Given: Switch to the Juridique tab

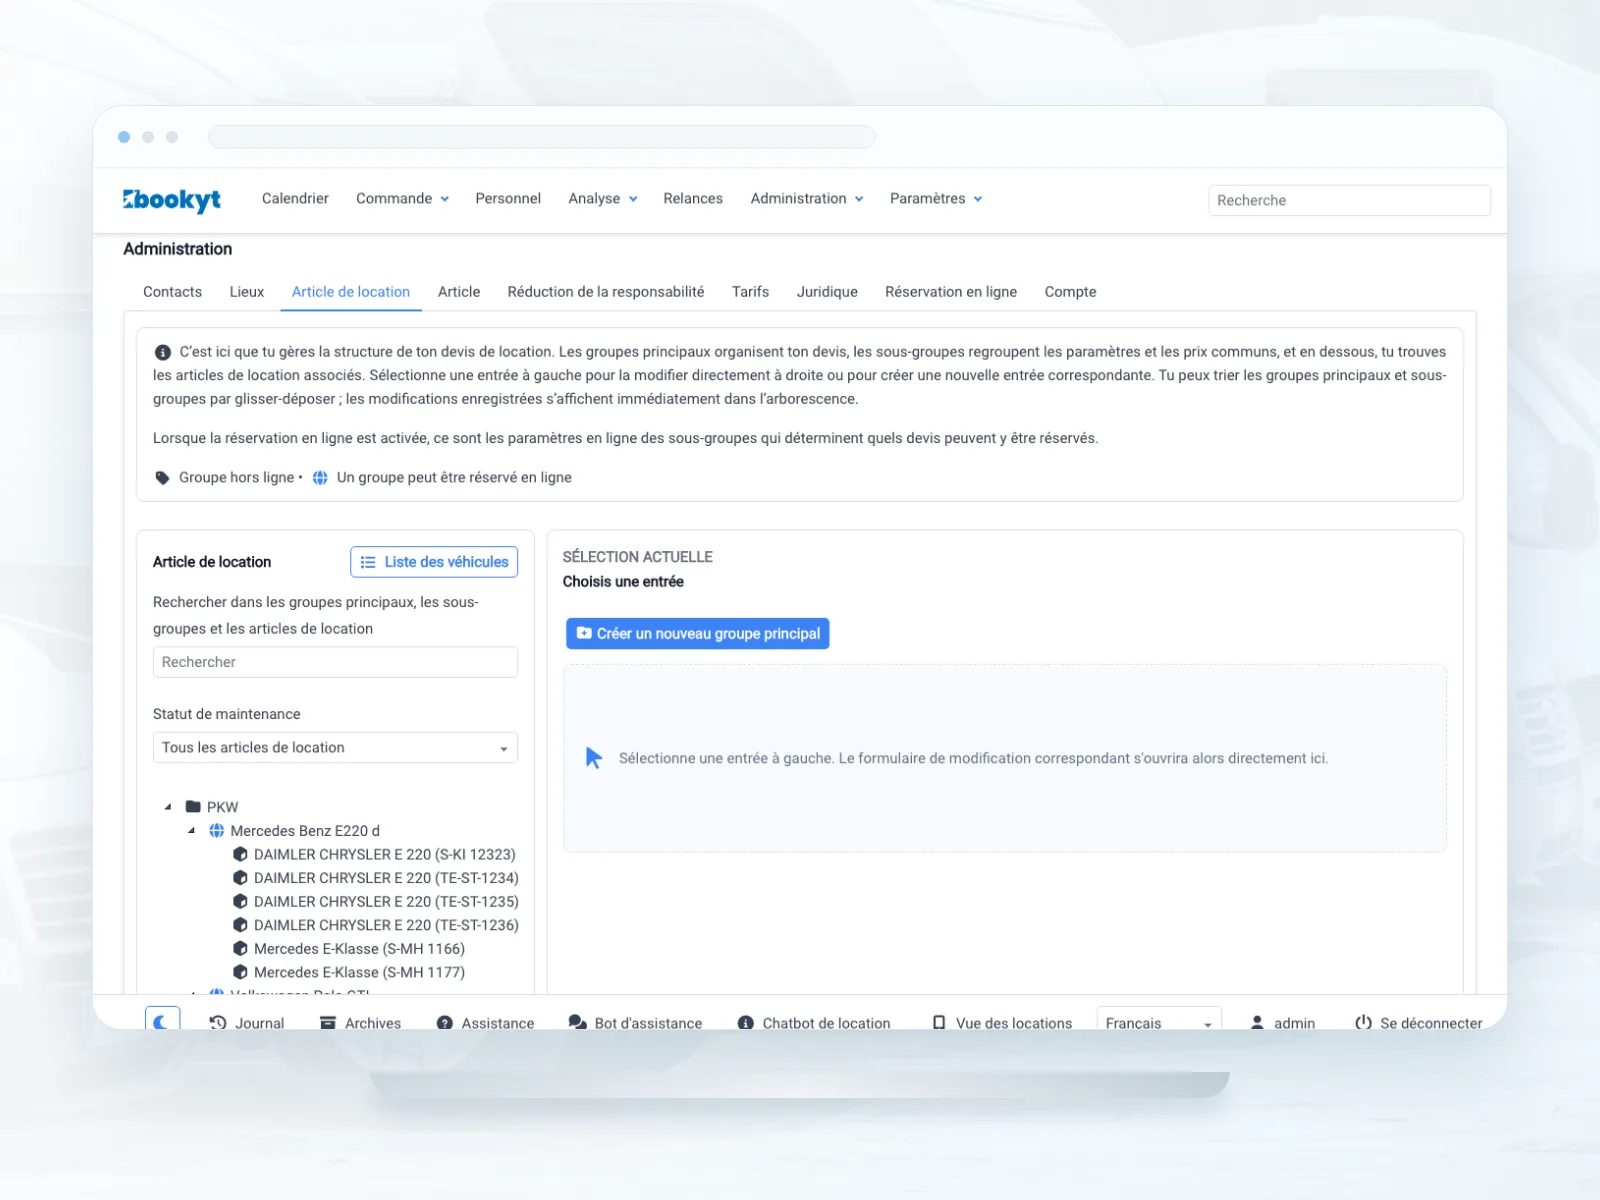Looking at the screenshot, I should (x=827, y=292).
